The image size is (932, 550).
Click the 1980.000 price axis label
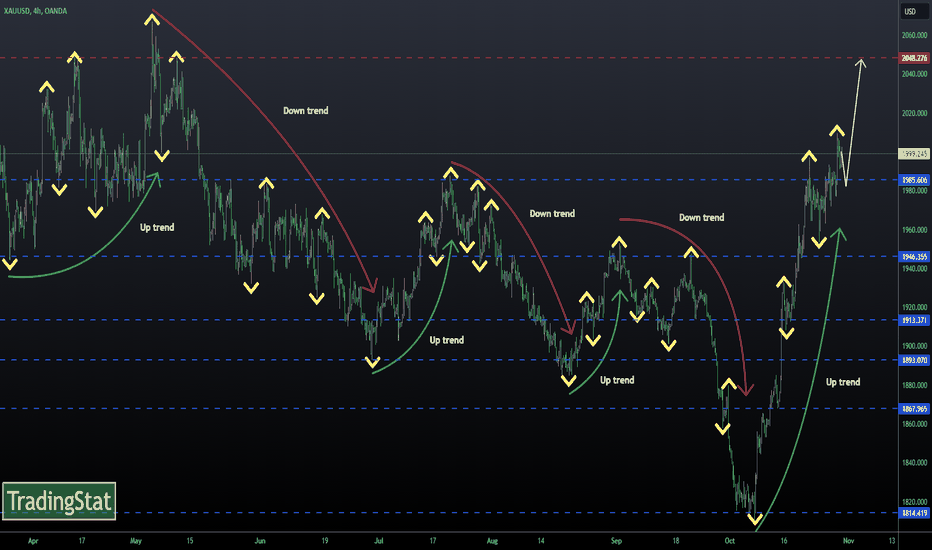(914, 190)
